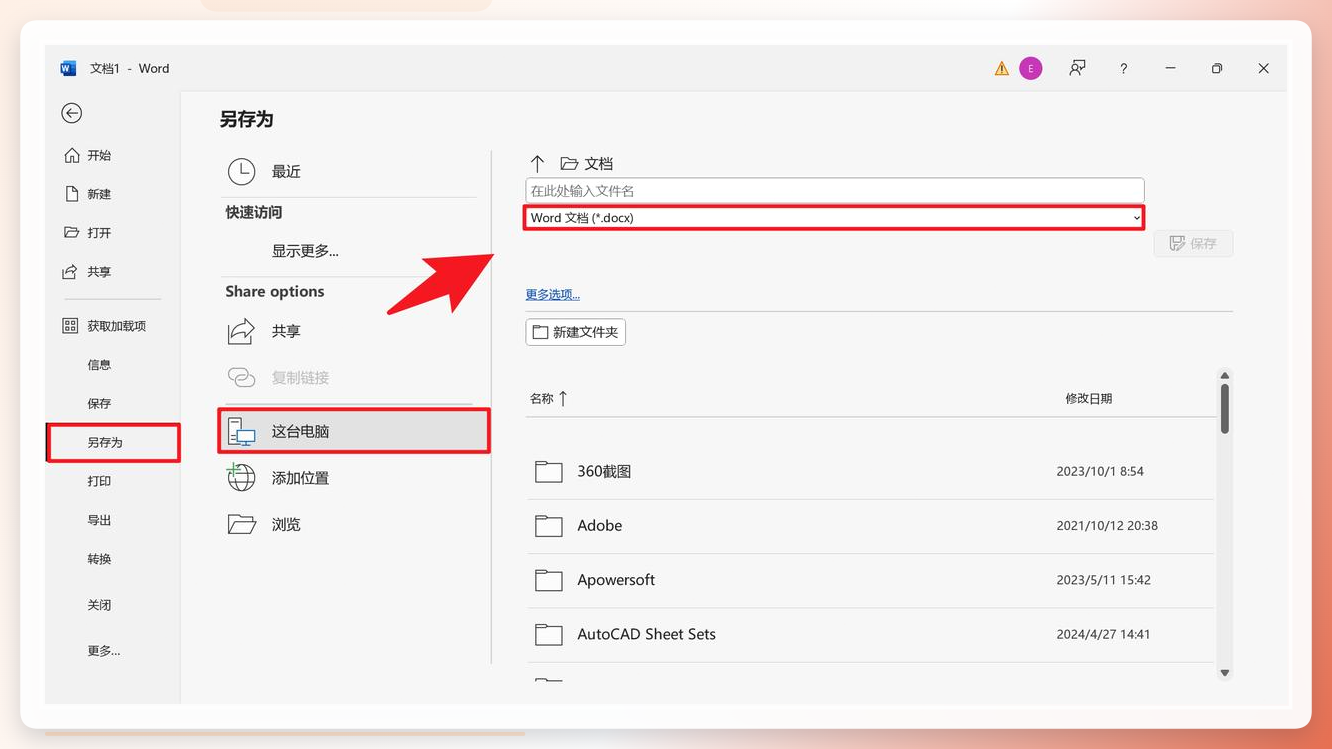Select 打印 in the left menu
The image size is (1332, 749).
(x=99, y=481)
